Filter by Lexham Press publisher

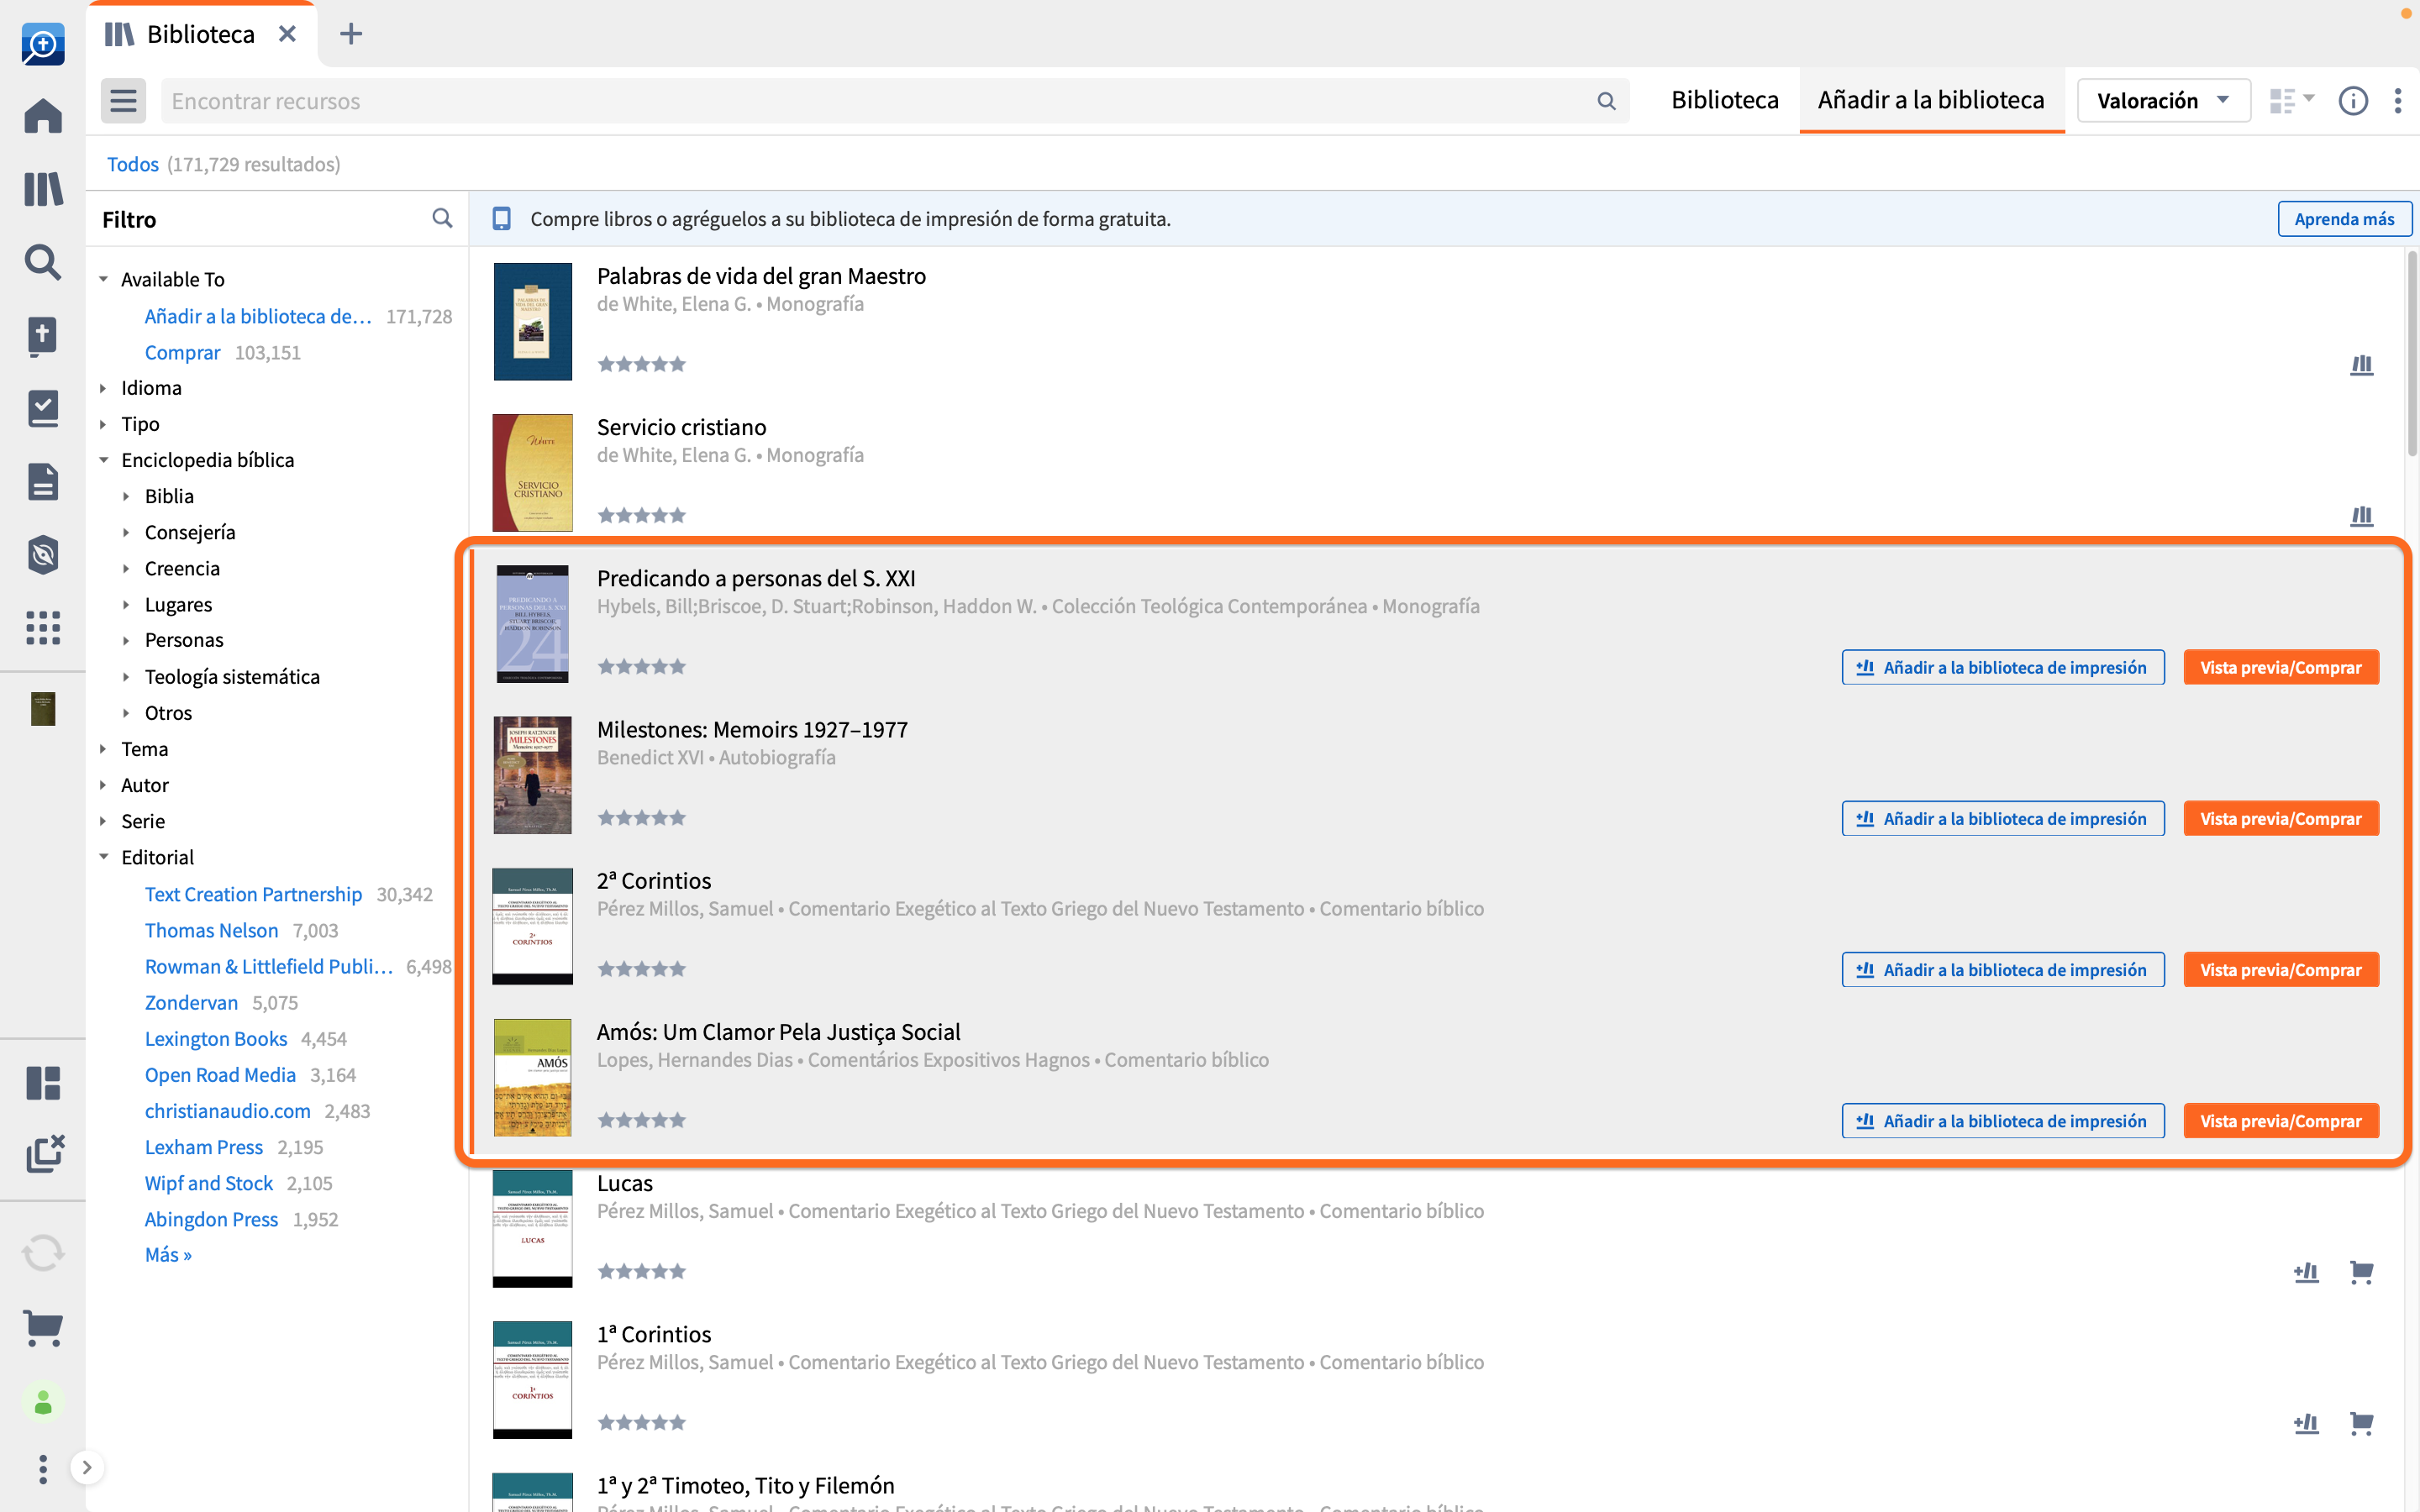[203, 1147]
